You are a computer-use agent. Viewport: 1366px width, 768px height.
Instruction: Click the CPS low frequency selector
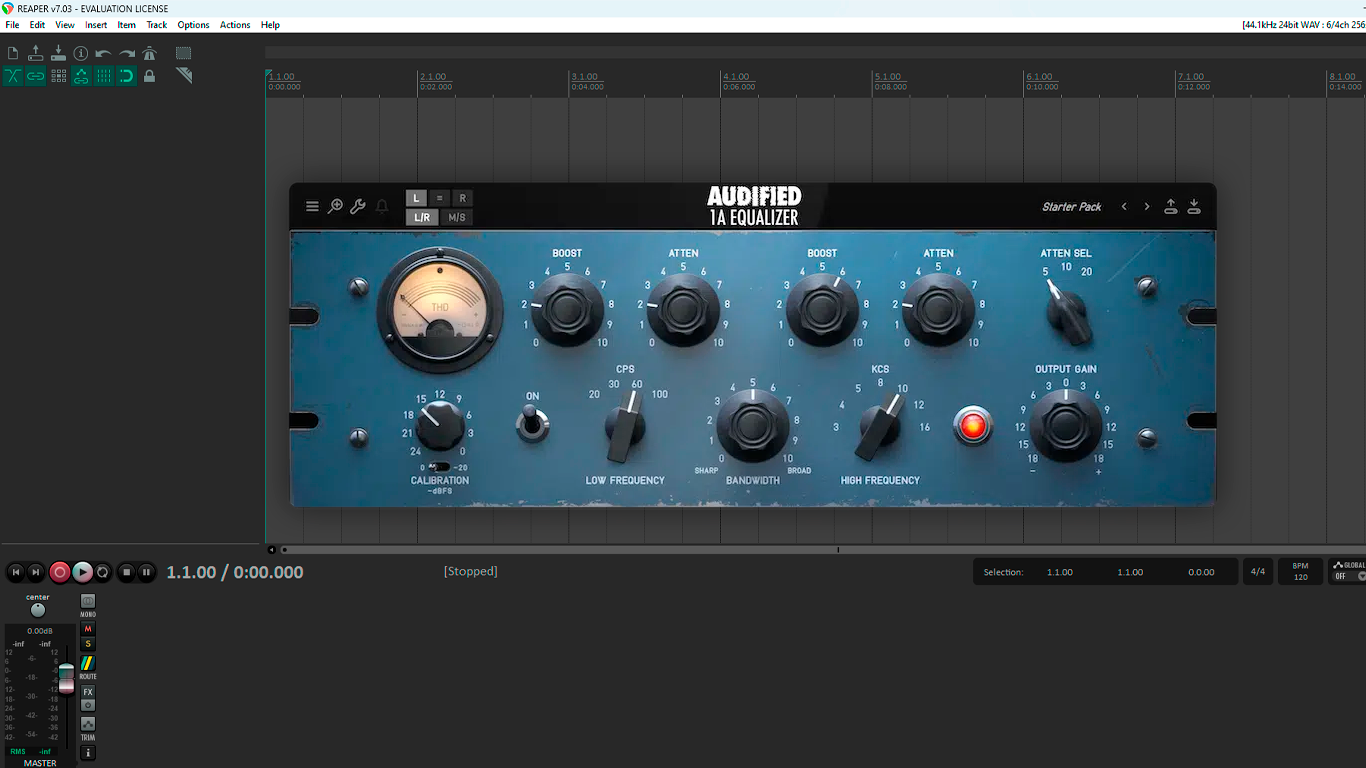(626, 427)
